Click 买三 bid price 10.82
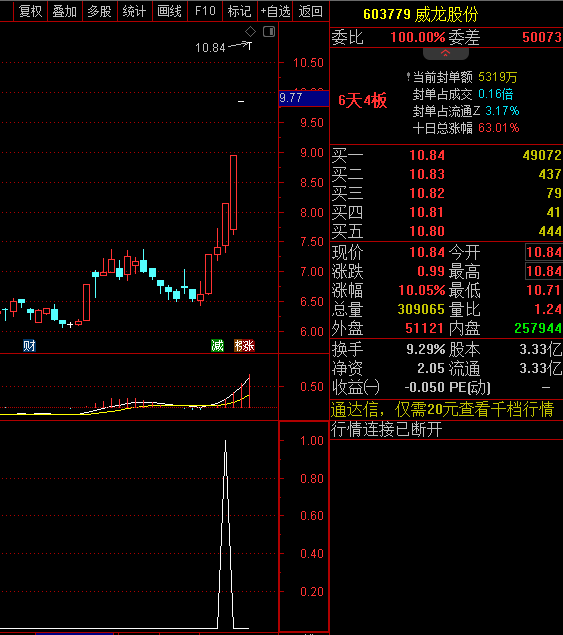The height and width of the screenshot is (635, 563). (x=427, y=193)
